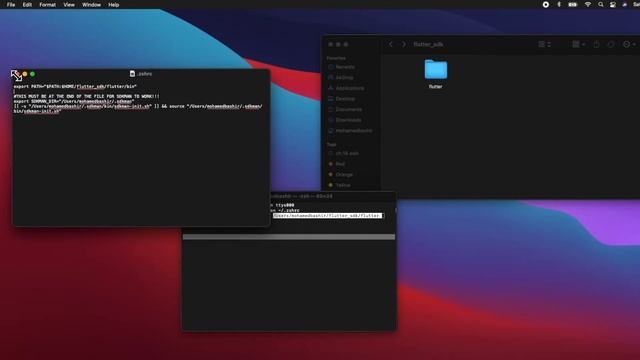Open the Wi-Fi status menu
The height and width of the screenshot is (360, 640).
[x=588, y=4]
